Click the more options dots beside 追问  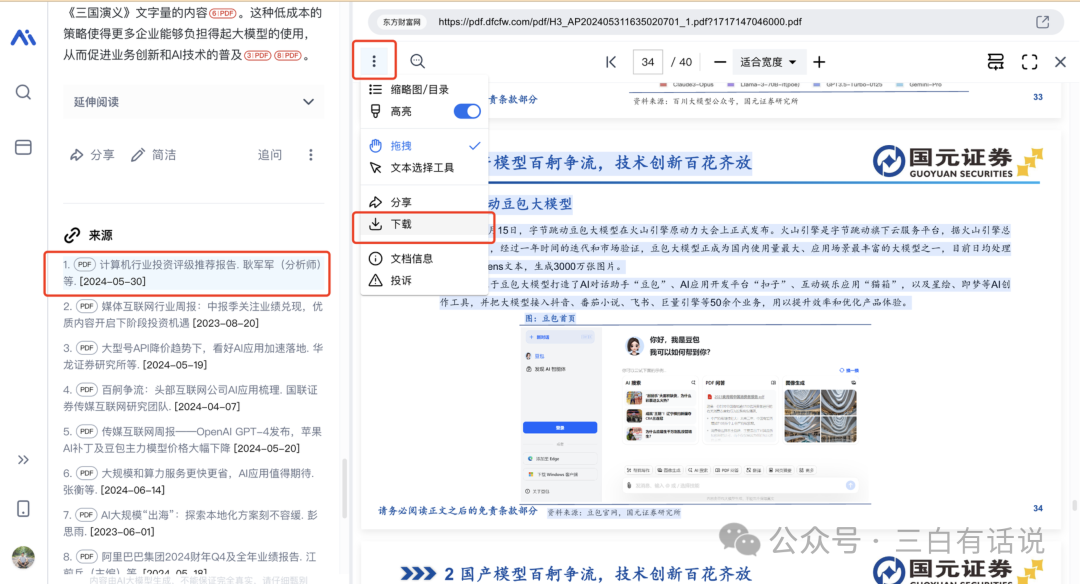tap(311, 155)
